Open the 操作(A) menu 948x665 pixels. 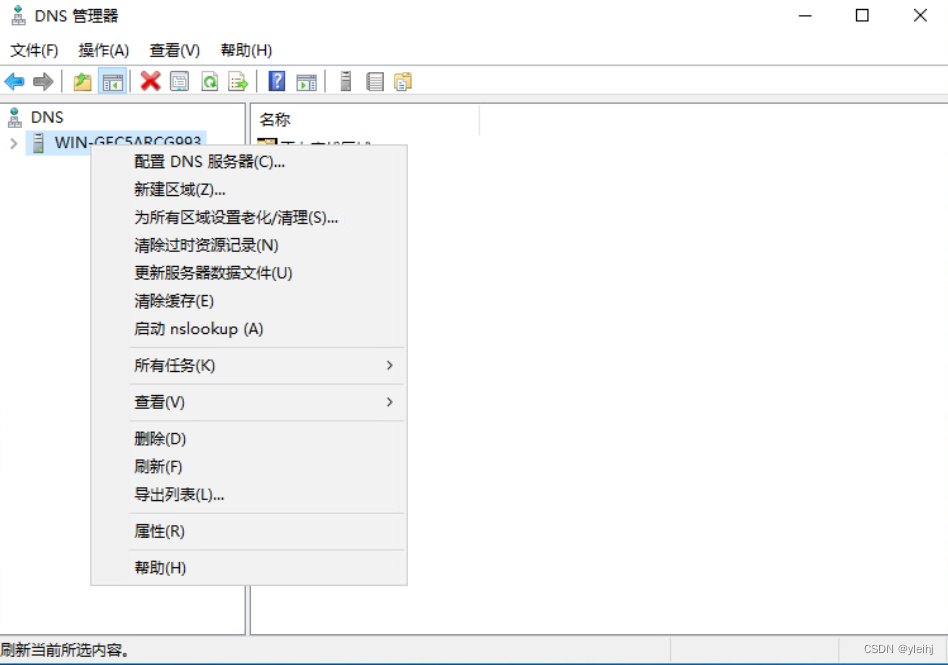[x=104, y=50]
